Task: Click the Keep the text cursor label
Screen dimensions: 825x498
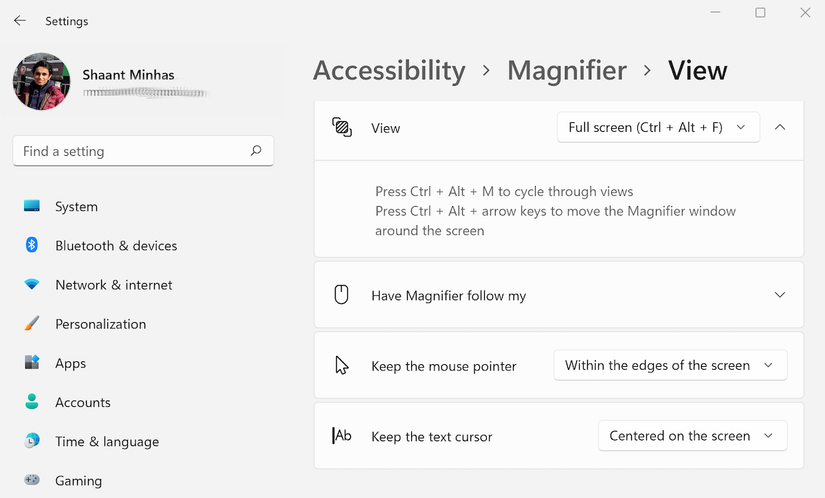Action: pyautogui.click(x=431, y=436)
